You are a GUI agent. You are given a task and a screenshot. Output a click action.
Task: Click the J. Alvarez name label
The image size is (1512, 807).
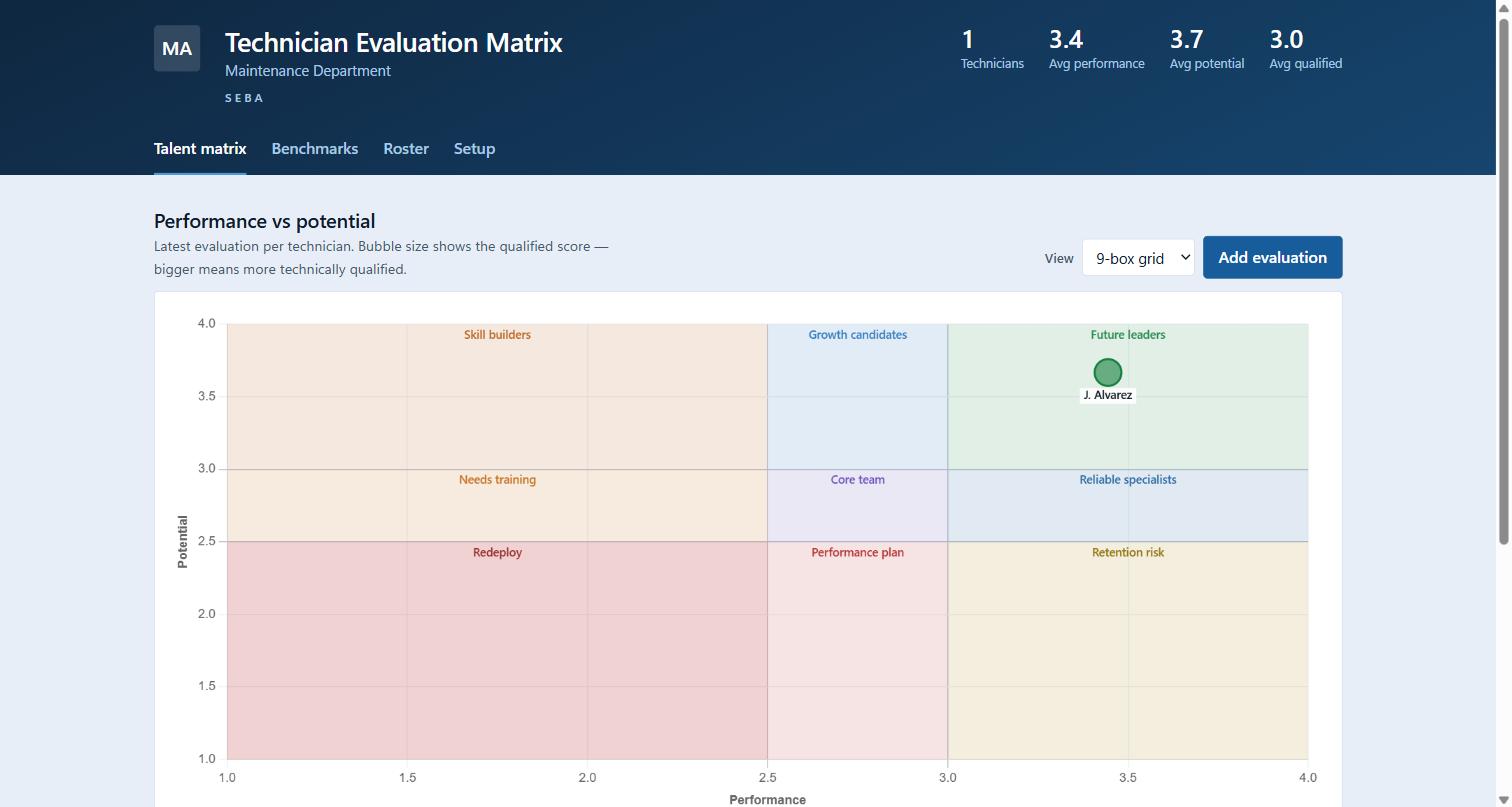[x=1107, y=395]
